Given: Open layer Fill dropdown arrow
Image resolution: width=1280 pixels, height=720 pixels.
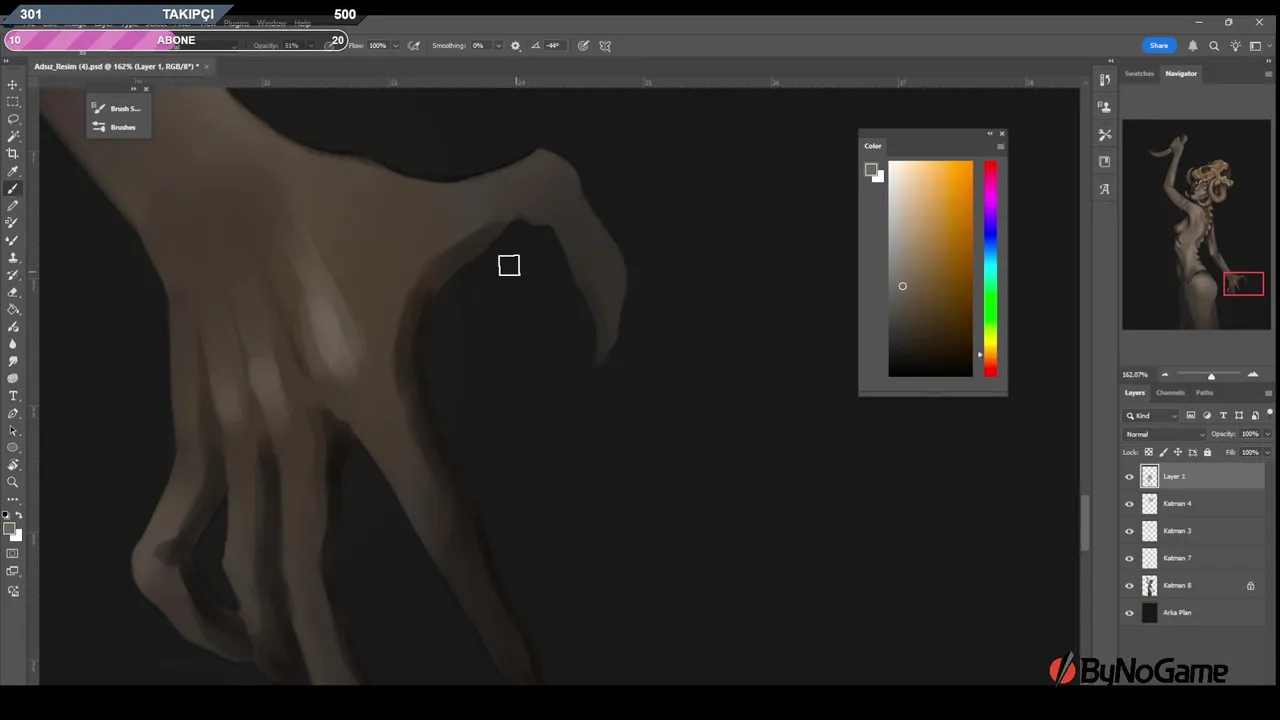Looking at the screenshot, I should click(x=1268, y=452).
